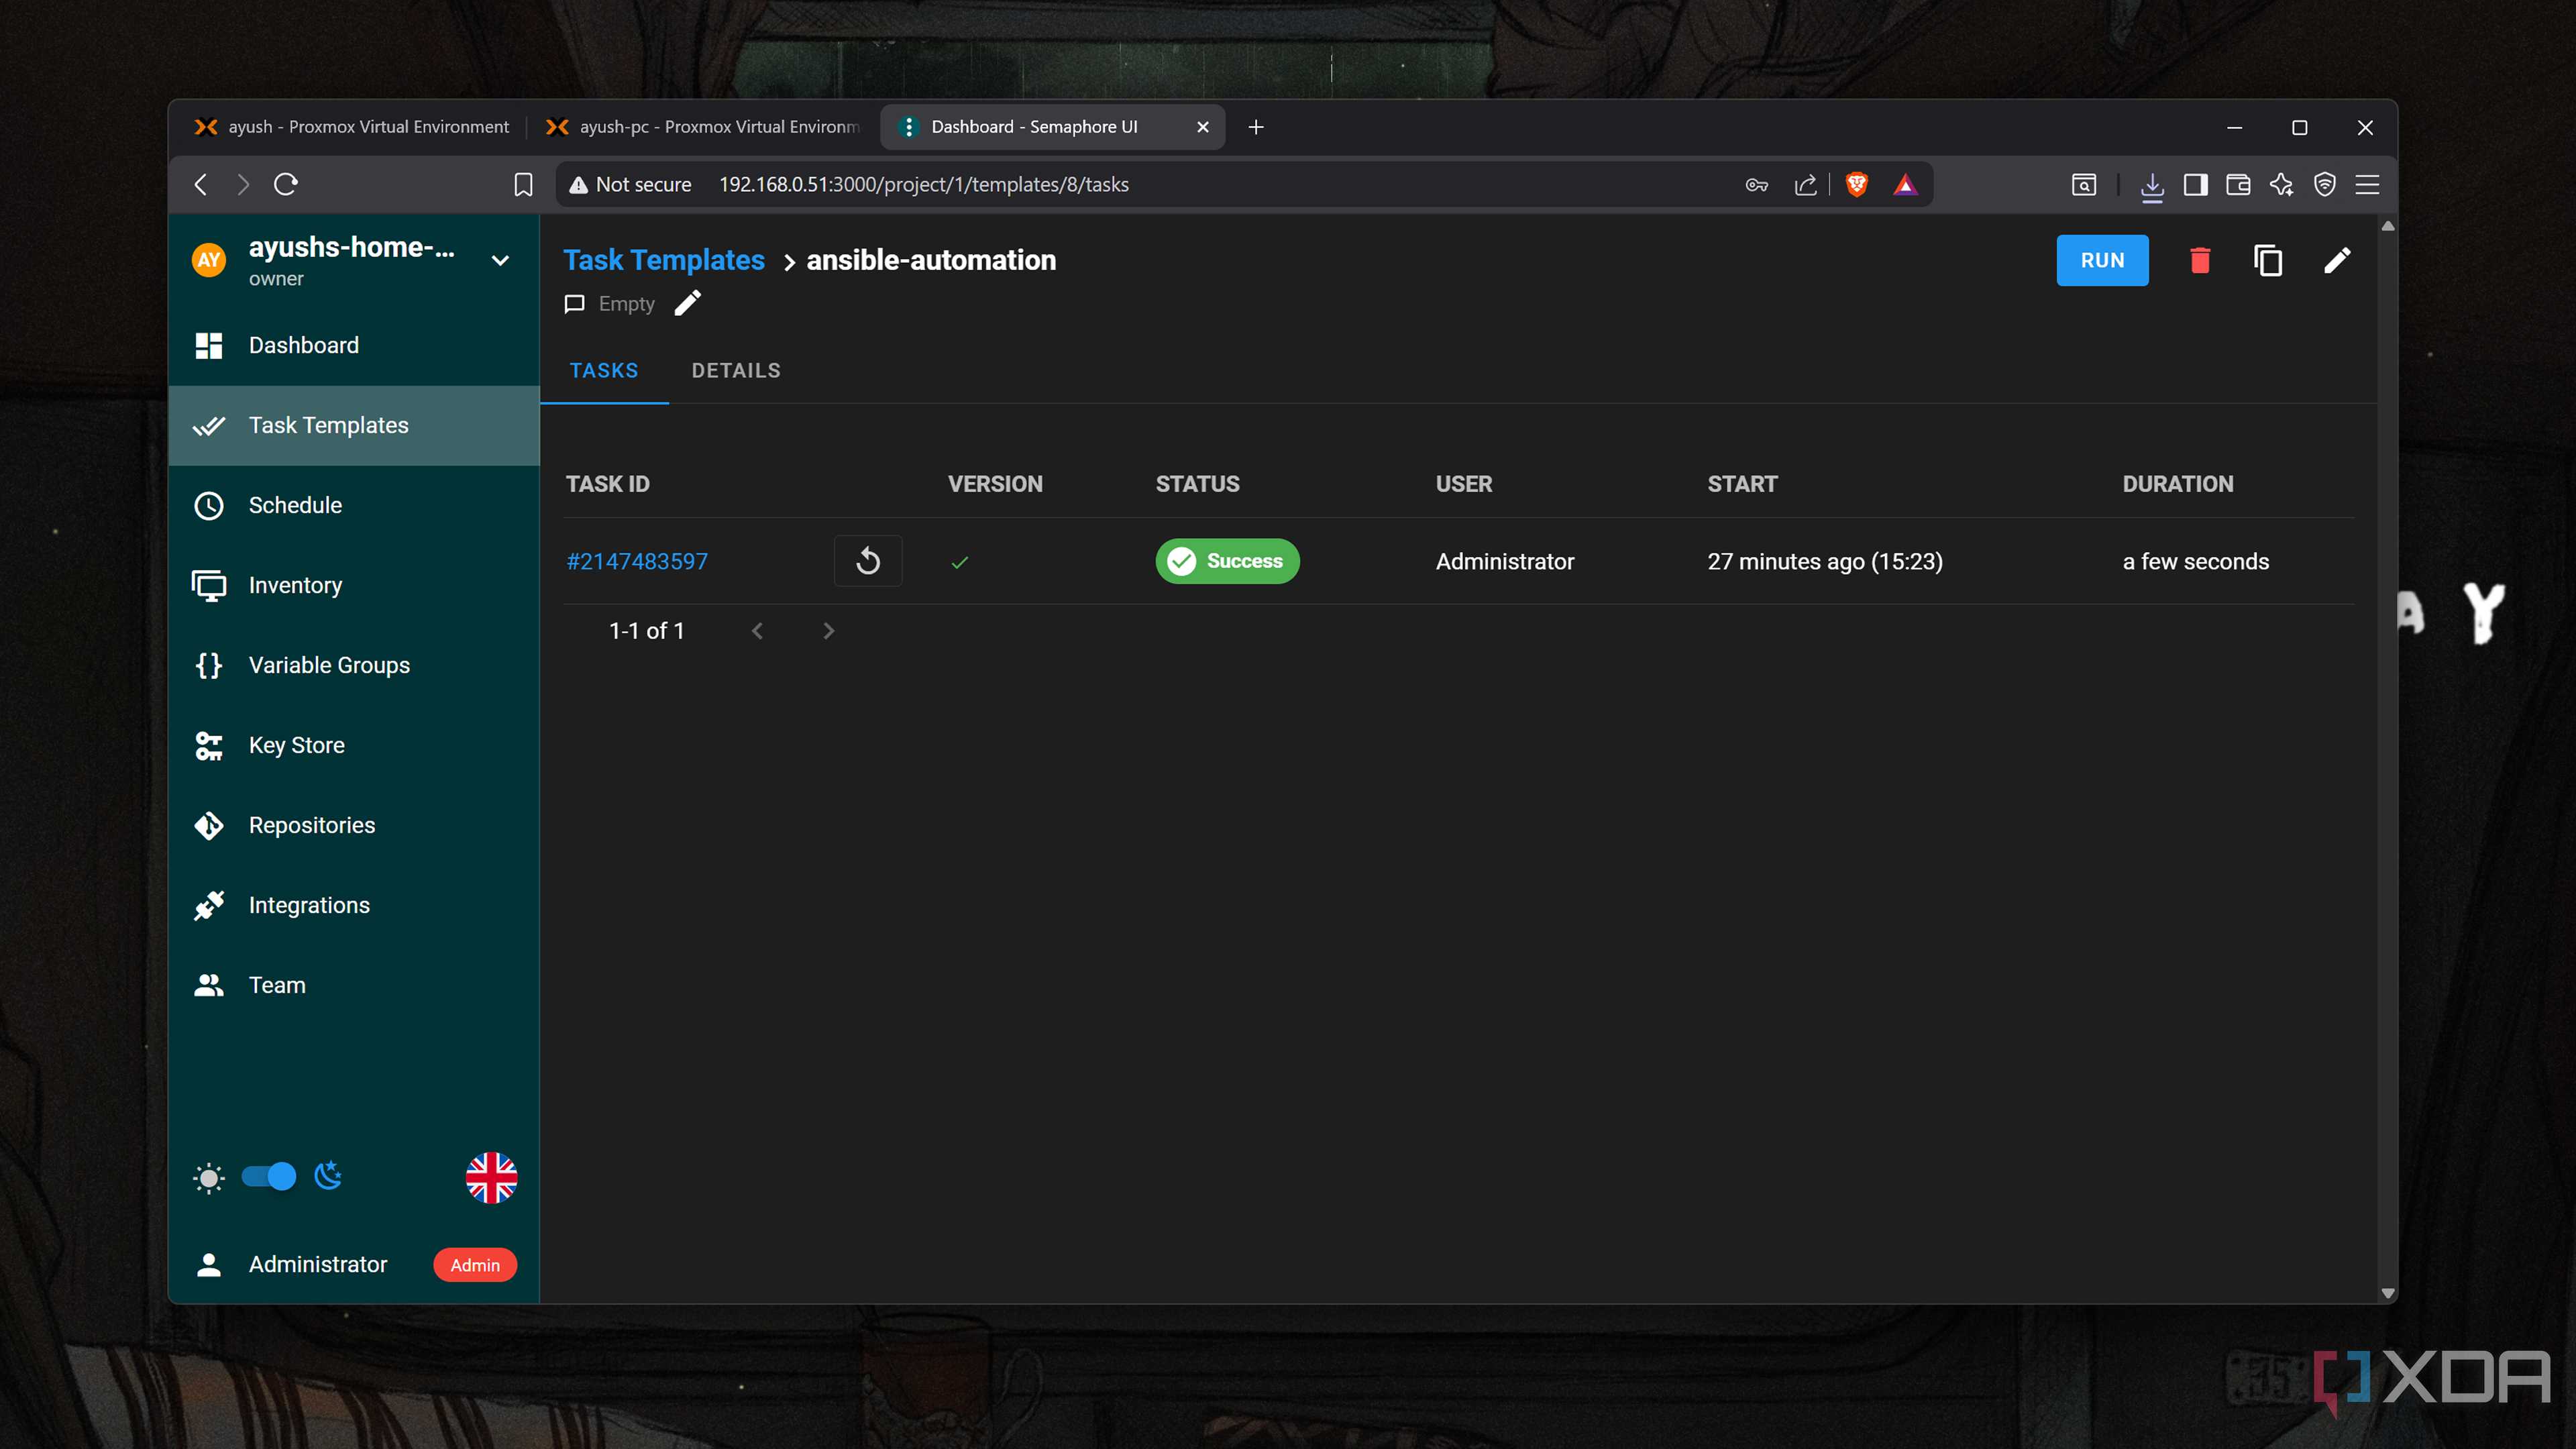Open the UK flag language selector
The image size is (2576, 1449).
click(x=491, y=1177)
